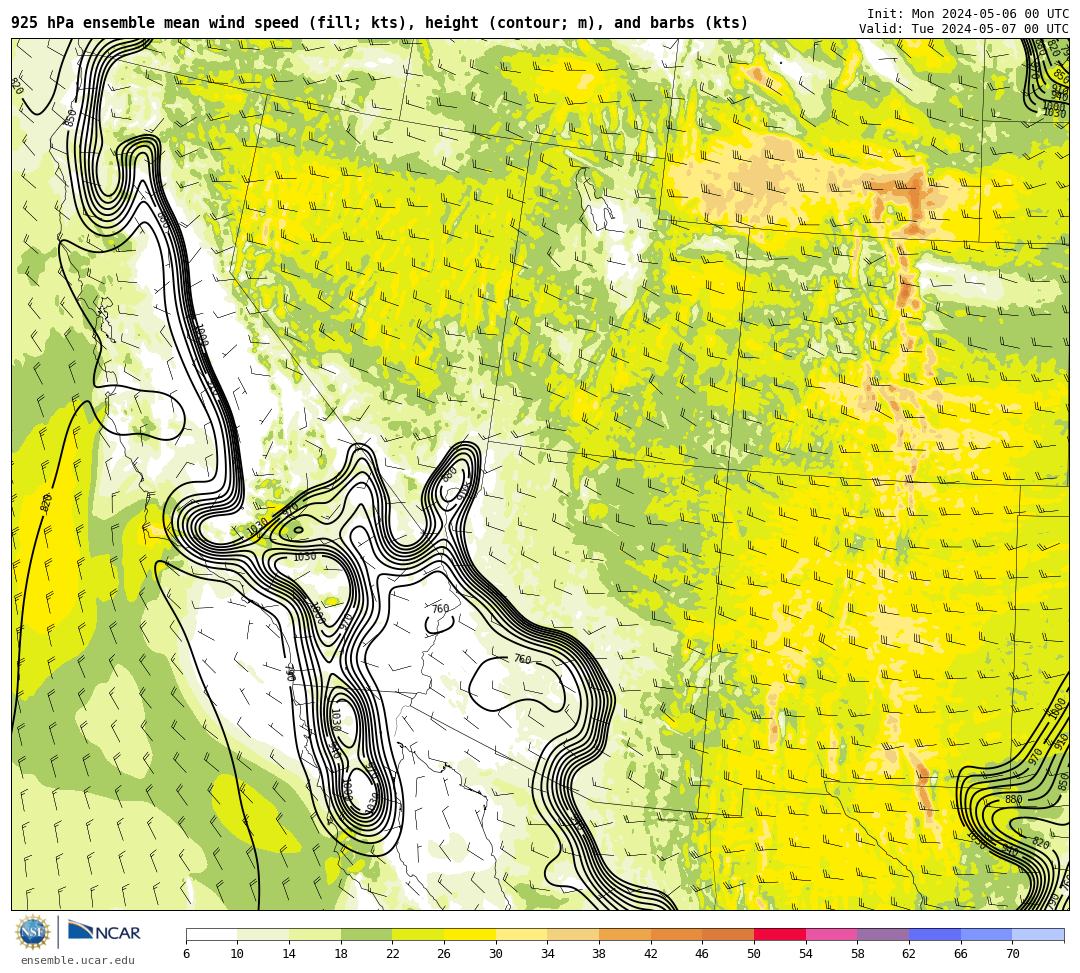The height and width of the screenshot is (973, 1080).
Task: Click the ensemble.ucar.edu text
Action: point(78,961)
